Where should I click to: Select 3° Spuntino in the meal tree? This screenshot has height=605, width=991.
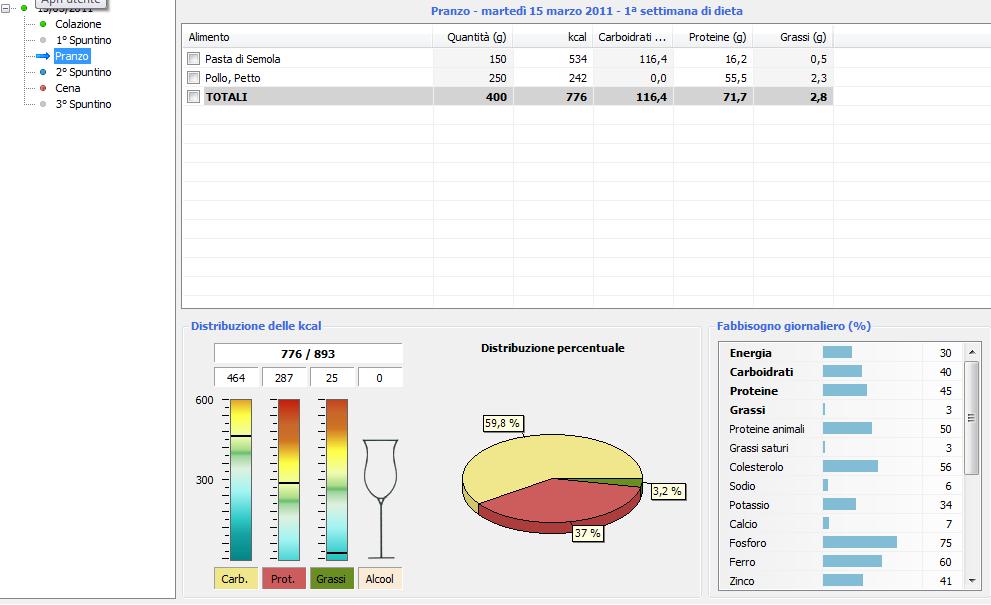pyautogui.click(x=83, y=104)
